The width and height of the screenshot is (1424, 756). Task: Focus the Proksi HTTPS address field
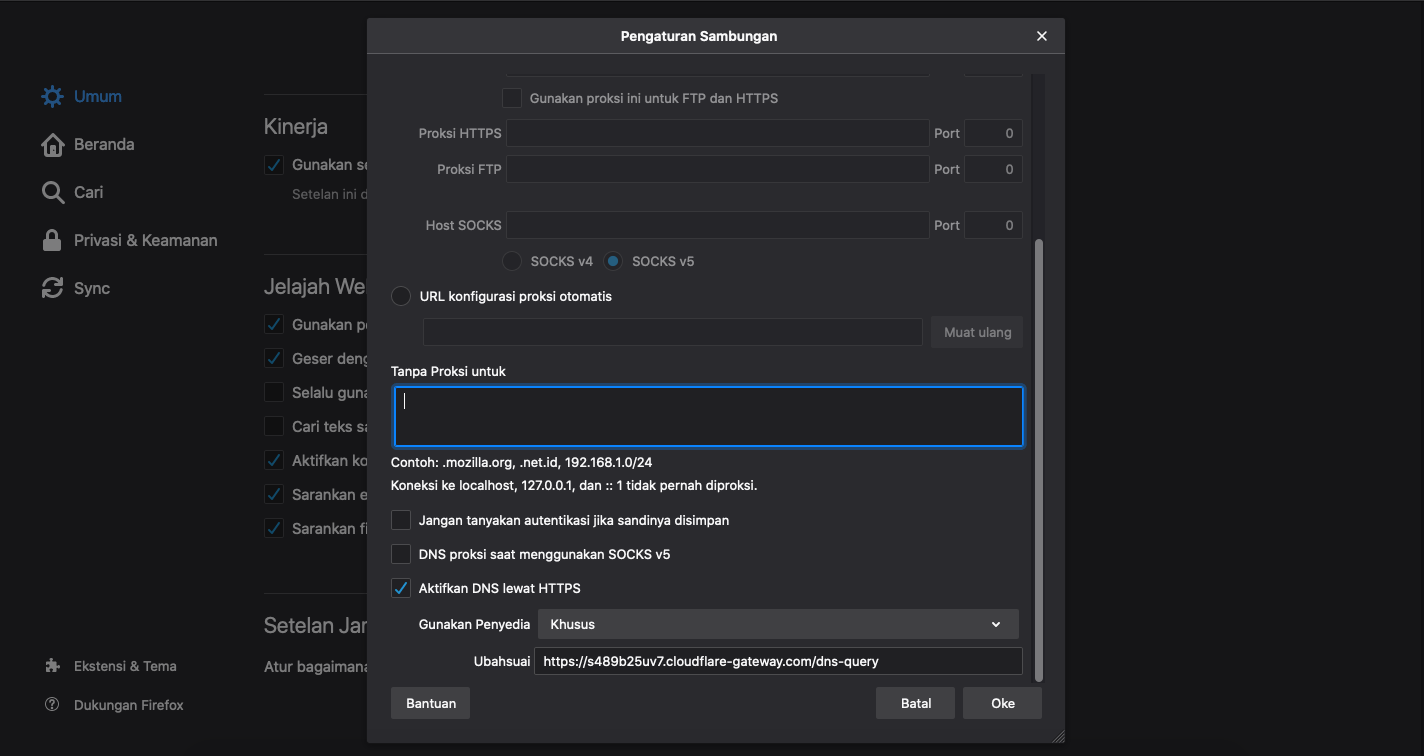pos(718,134)
